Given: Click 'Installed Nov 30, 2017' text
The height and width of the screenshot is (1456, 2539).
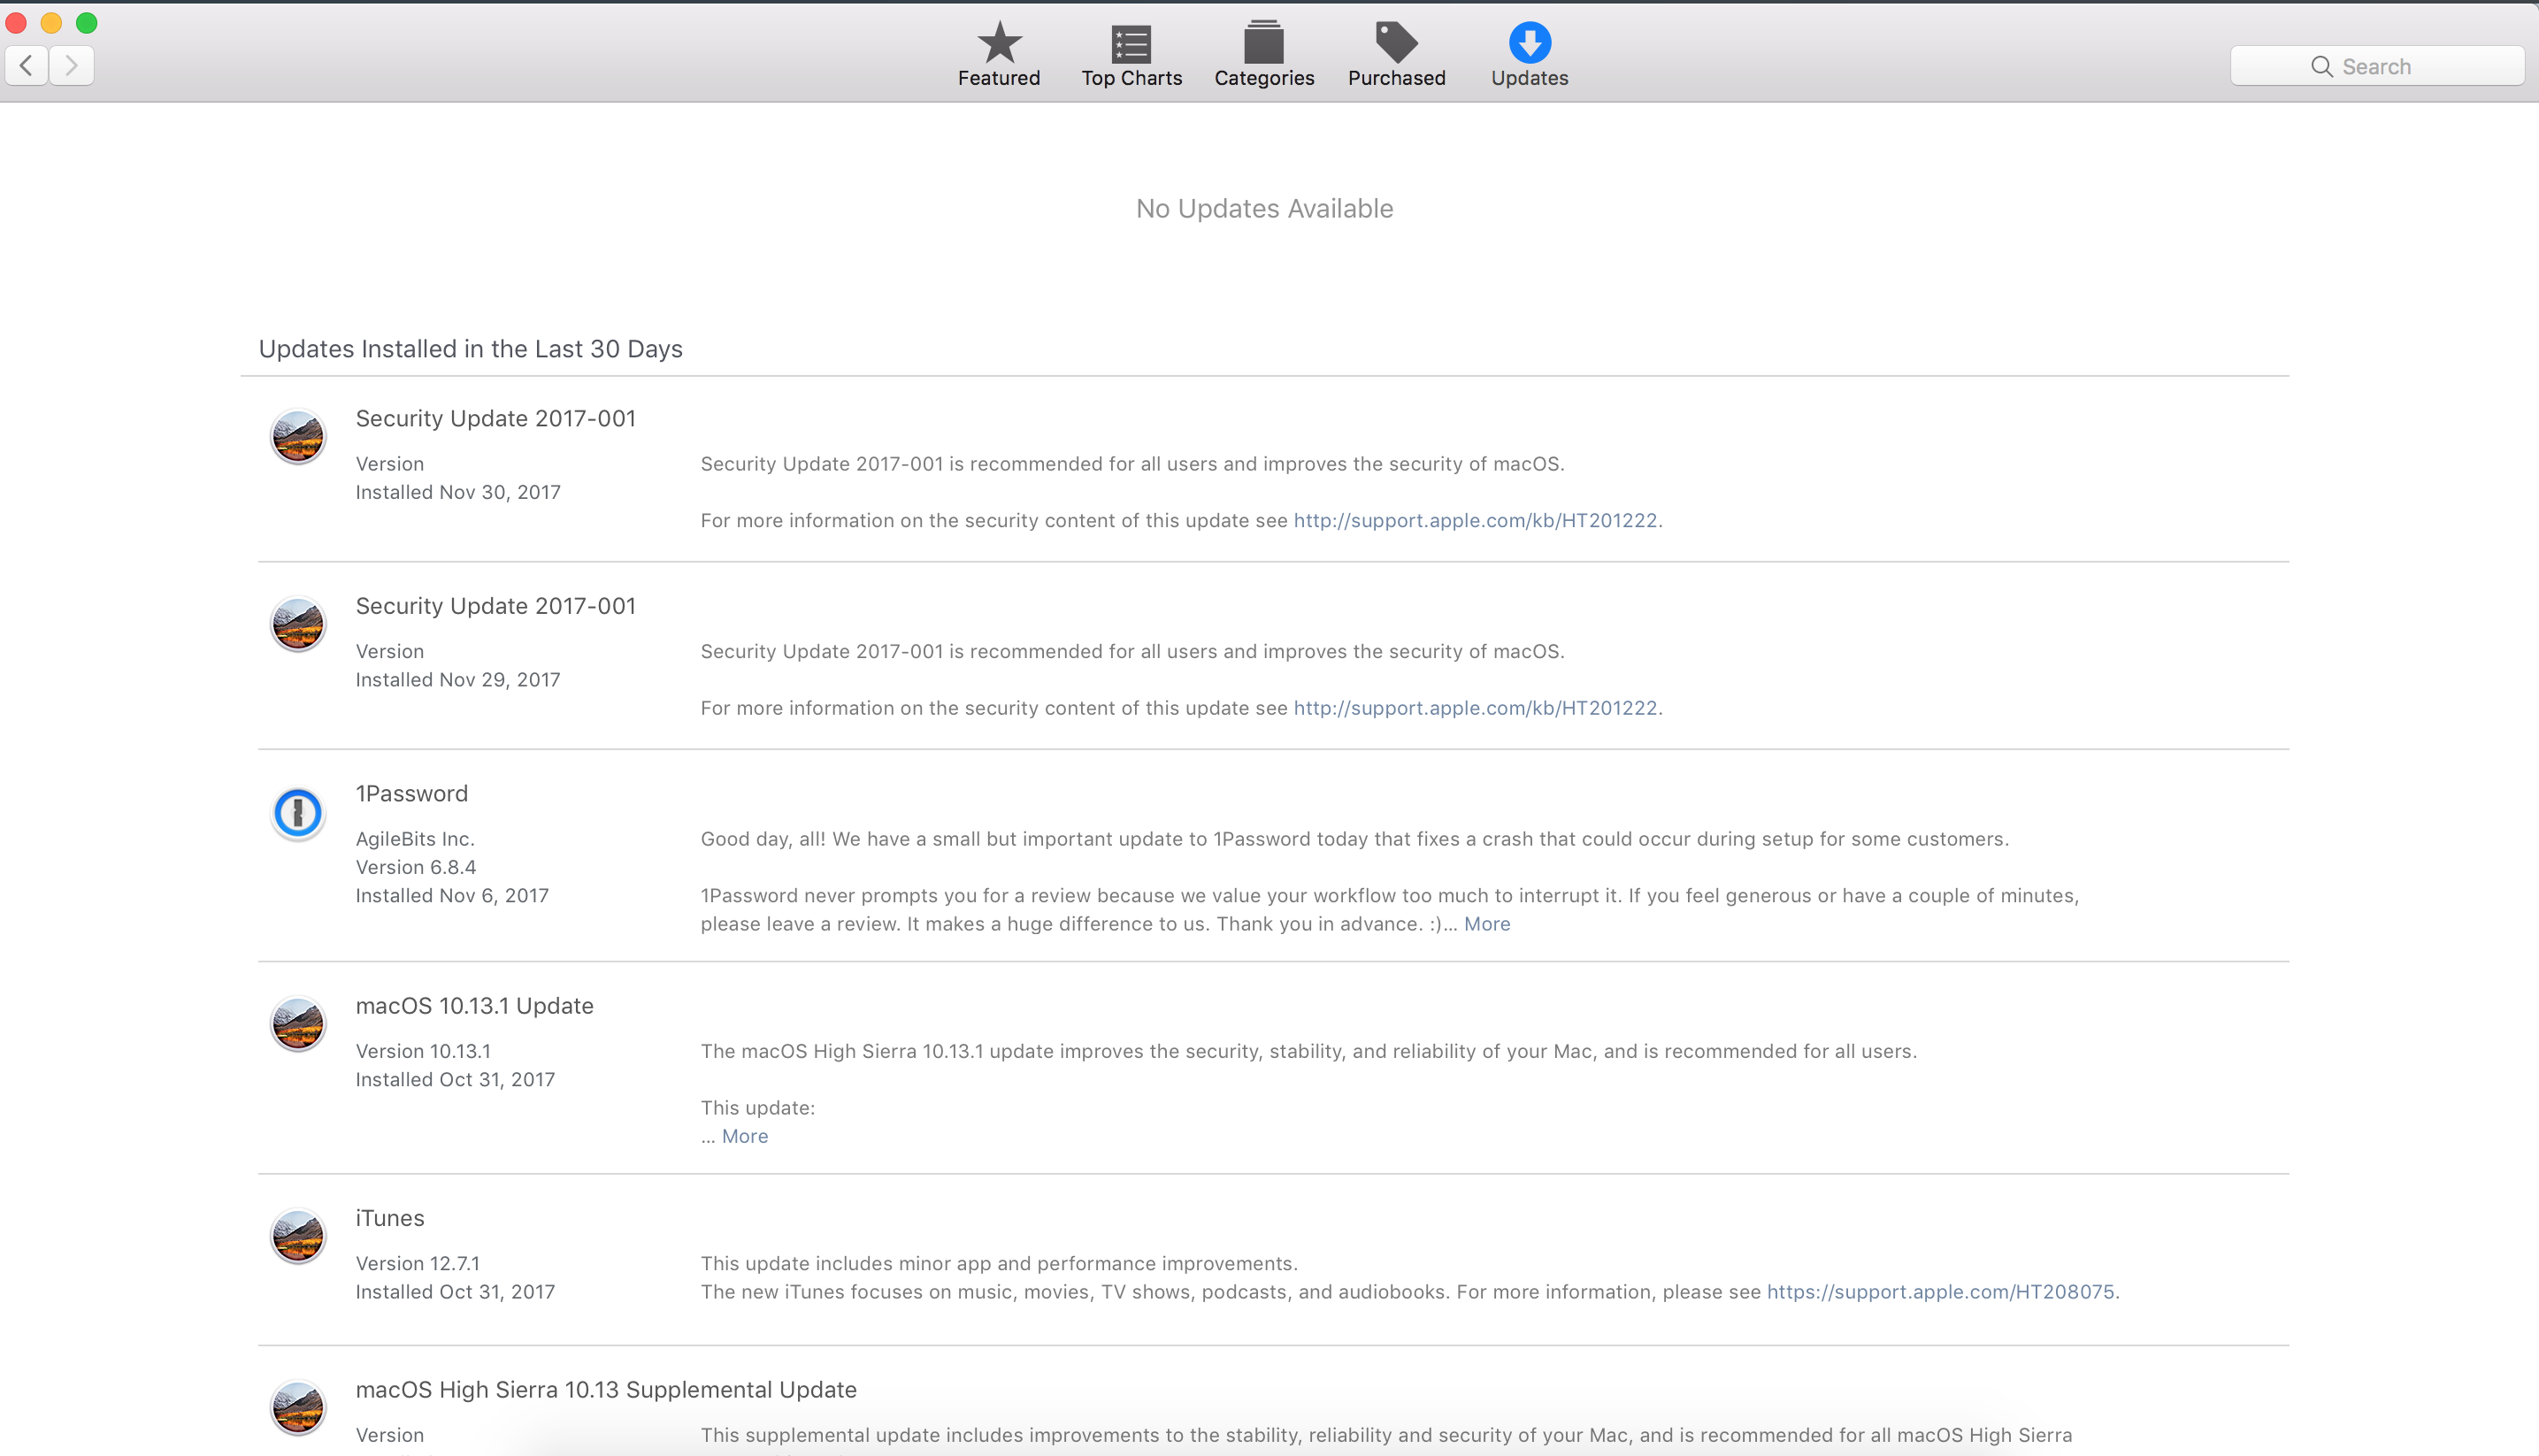Looking at the screenshot, I should pos(458,492).
